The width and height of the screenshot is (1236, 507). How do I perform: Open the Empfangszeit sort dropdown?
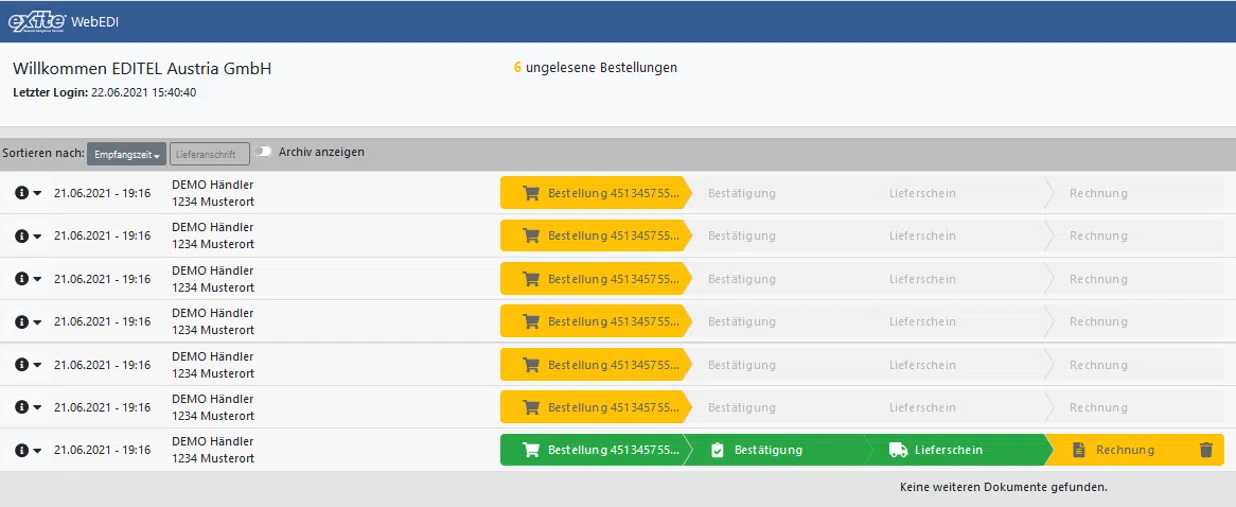coord(126,154)
